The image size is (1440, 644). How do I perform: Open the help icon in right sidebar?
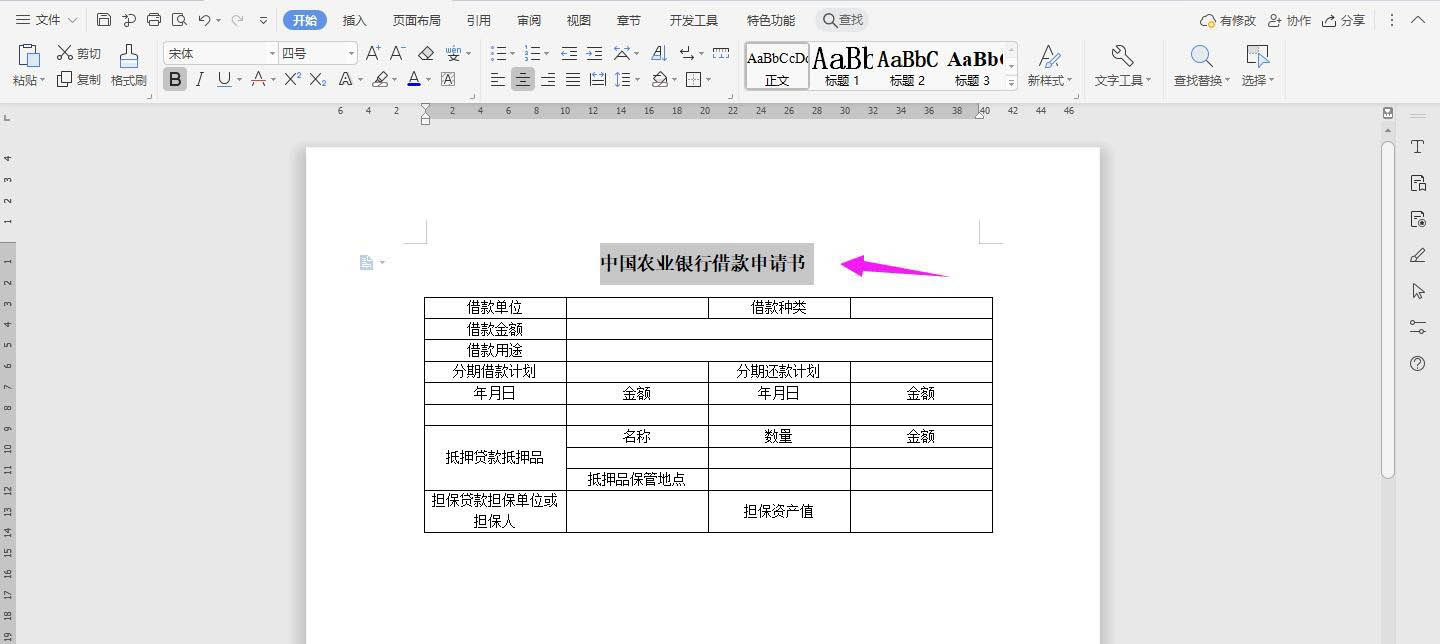1417,364
